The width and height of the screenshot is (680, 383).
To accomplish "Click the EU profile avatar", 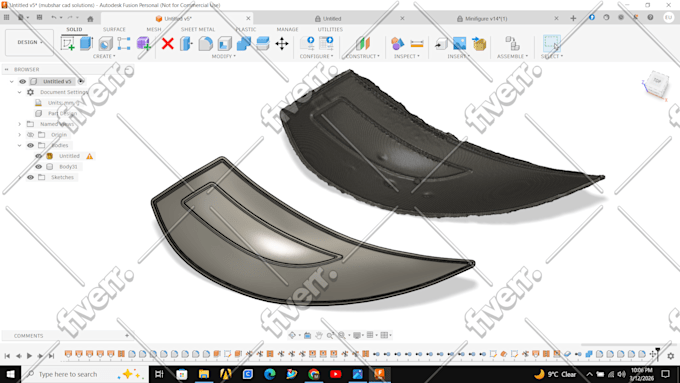I will click(x=669, y=17).
